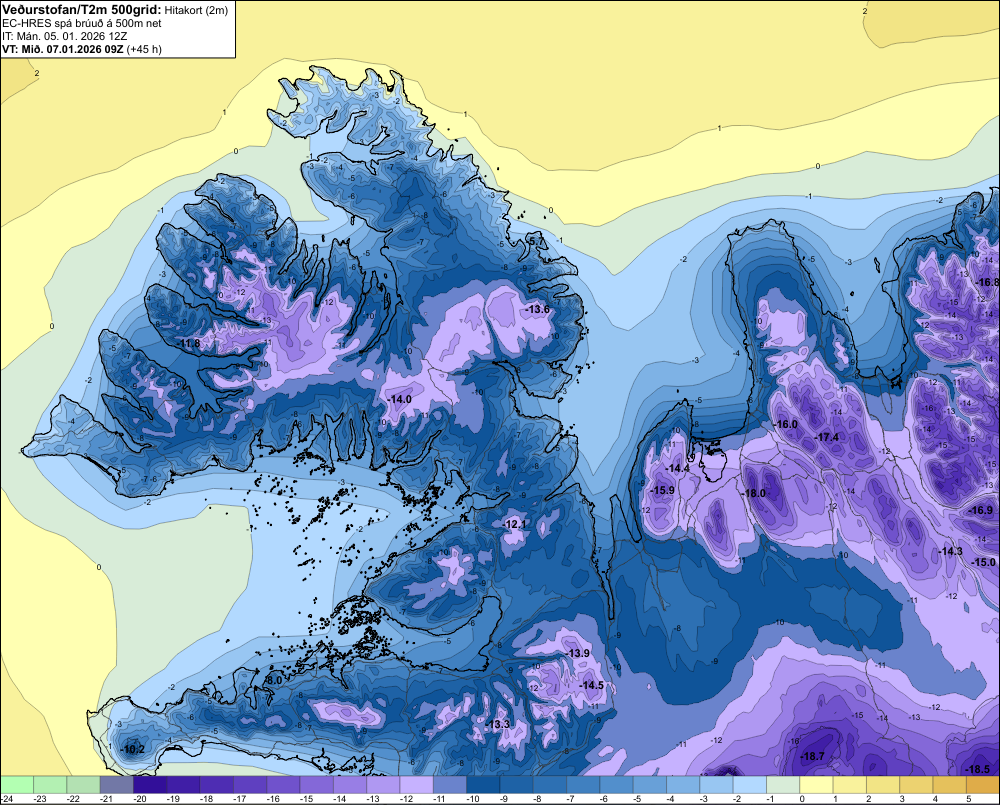
Task: Click the -18.5 temperature value
Action: pyautogui.click(x=978, y=769)
